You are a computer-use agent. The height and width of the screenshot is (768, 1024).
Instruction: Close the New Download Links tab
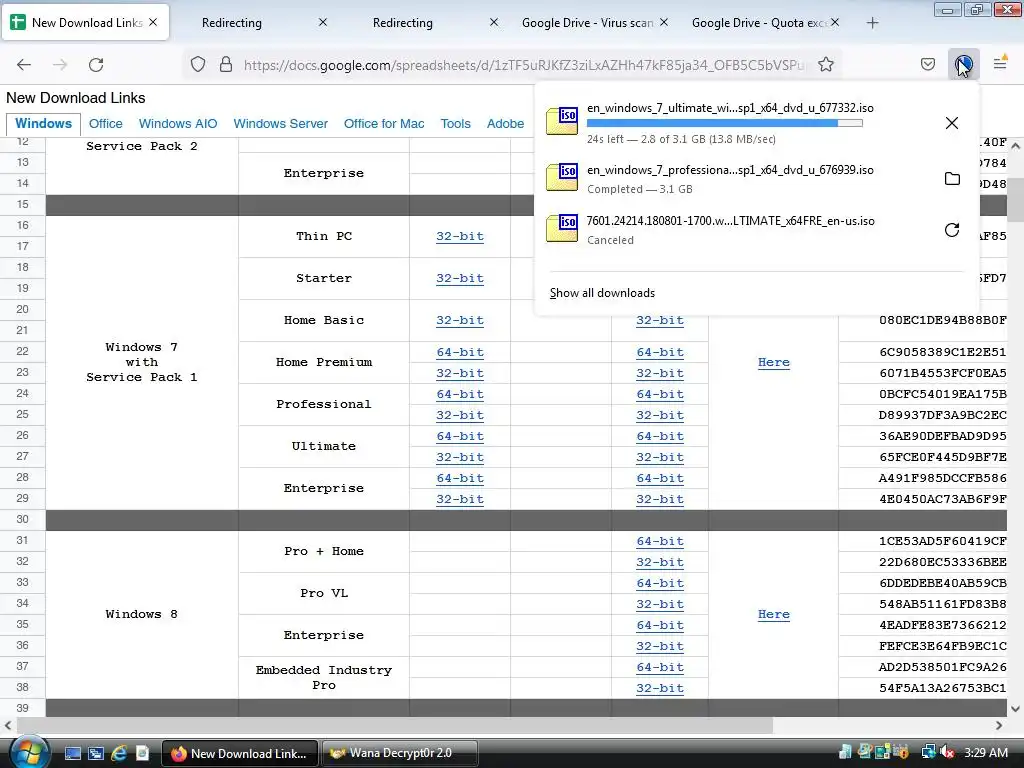[x=153, y=22]
